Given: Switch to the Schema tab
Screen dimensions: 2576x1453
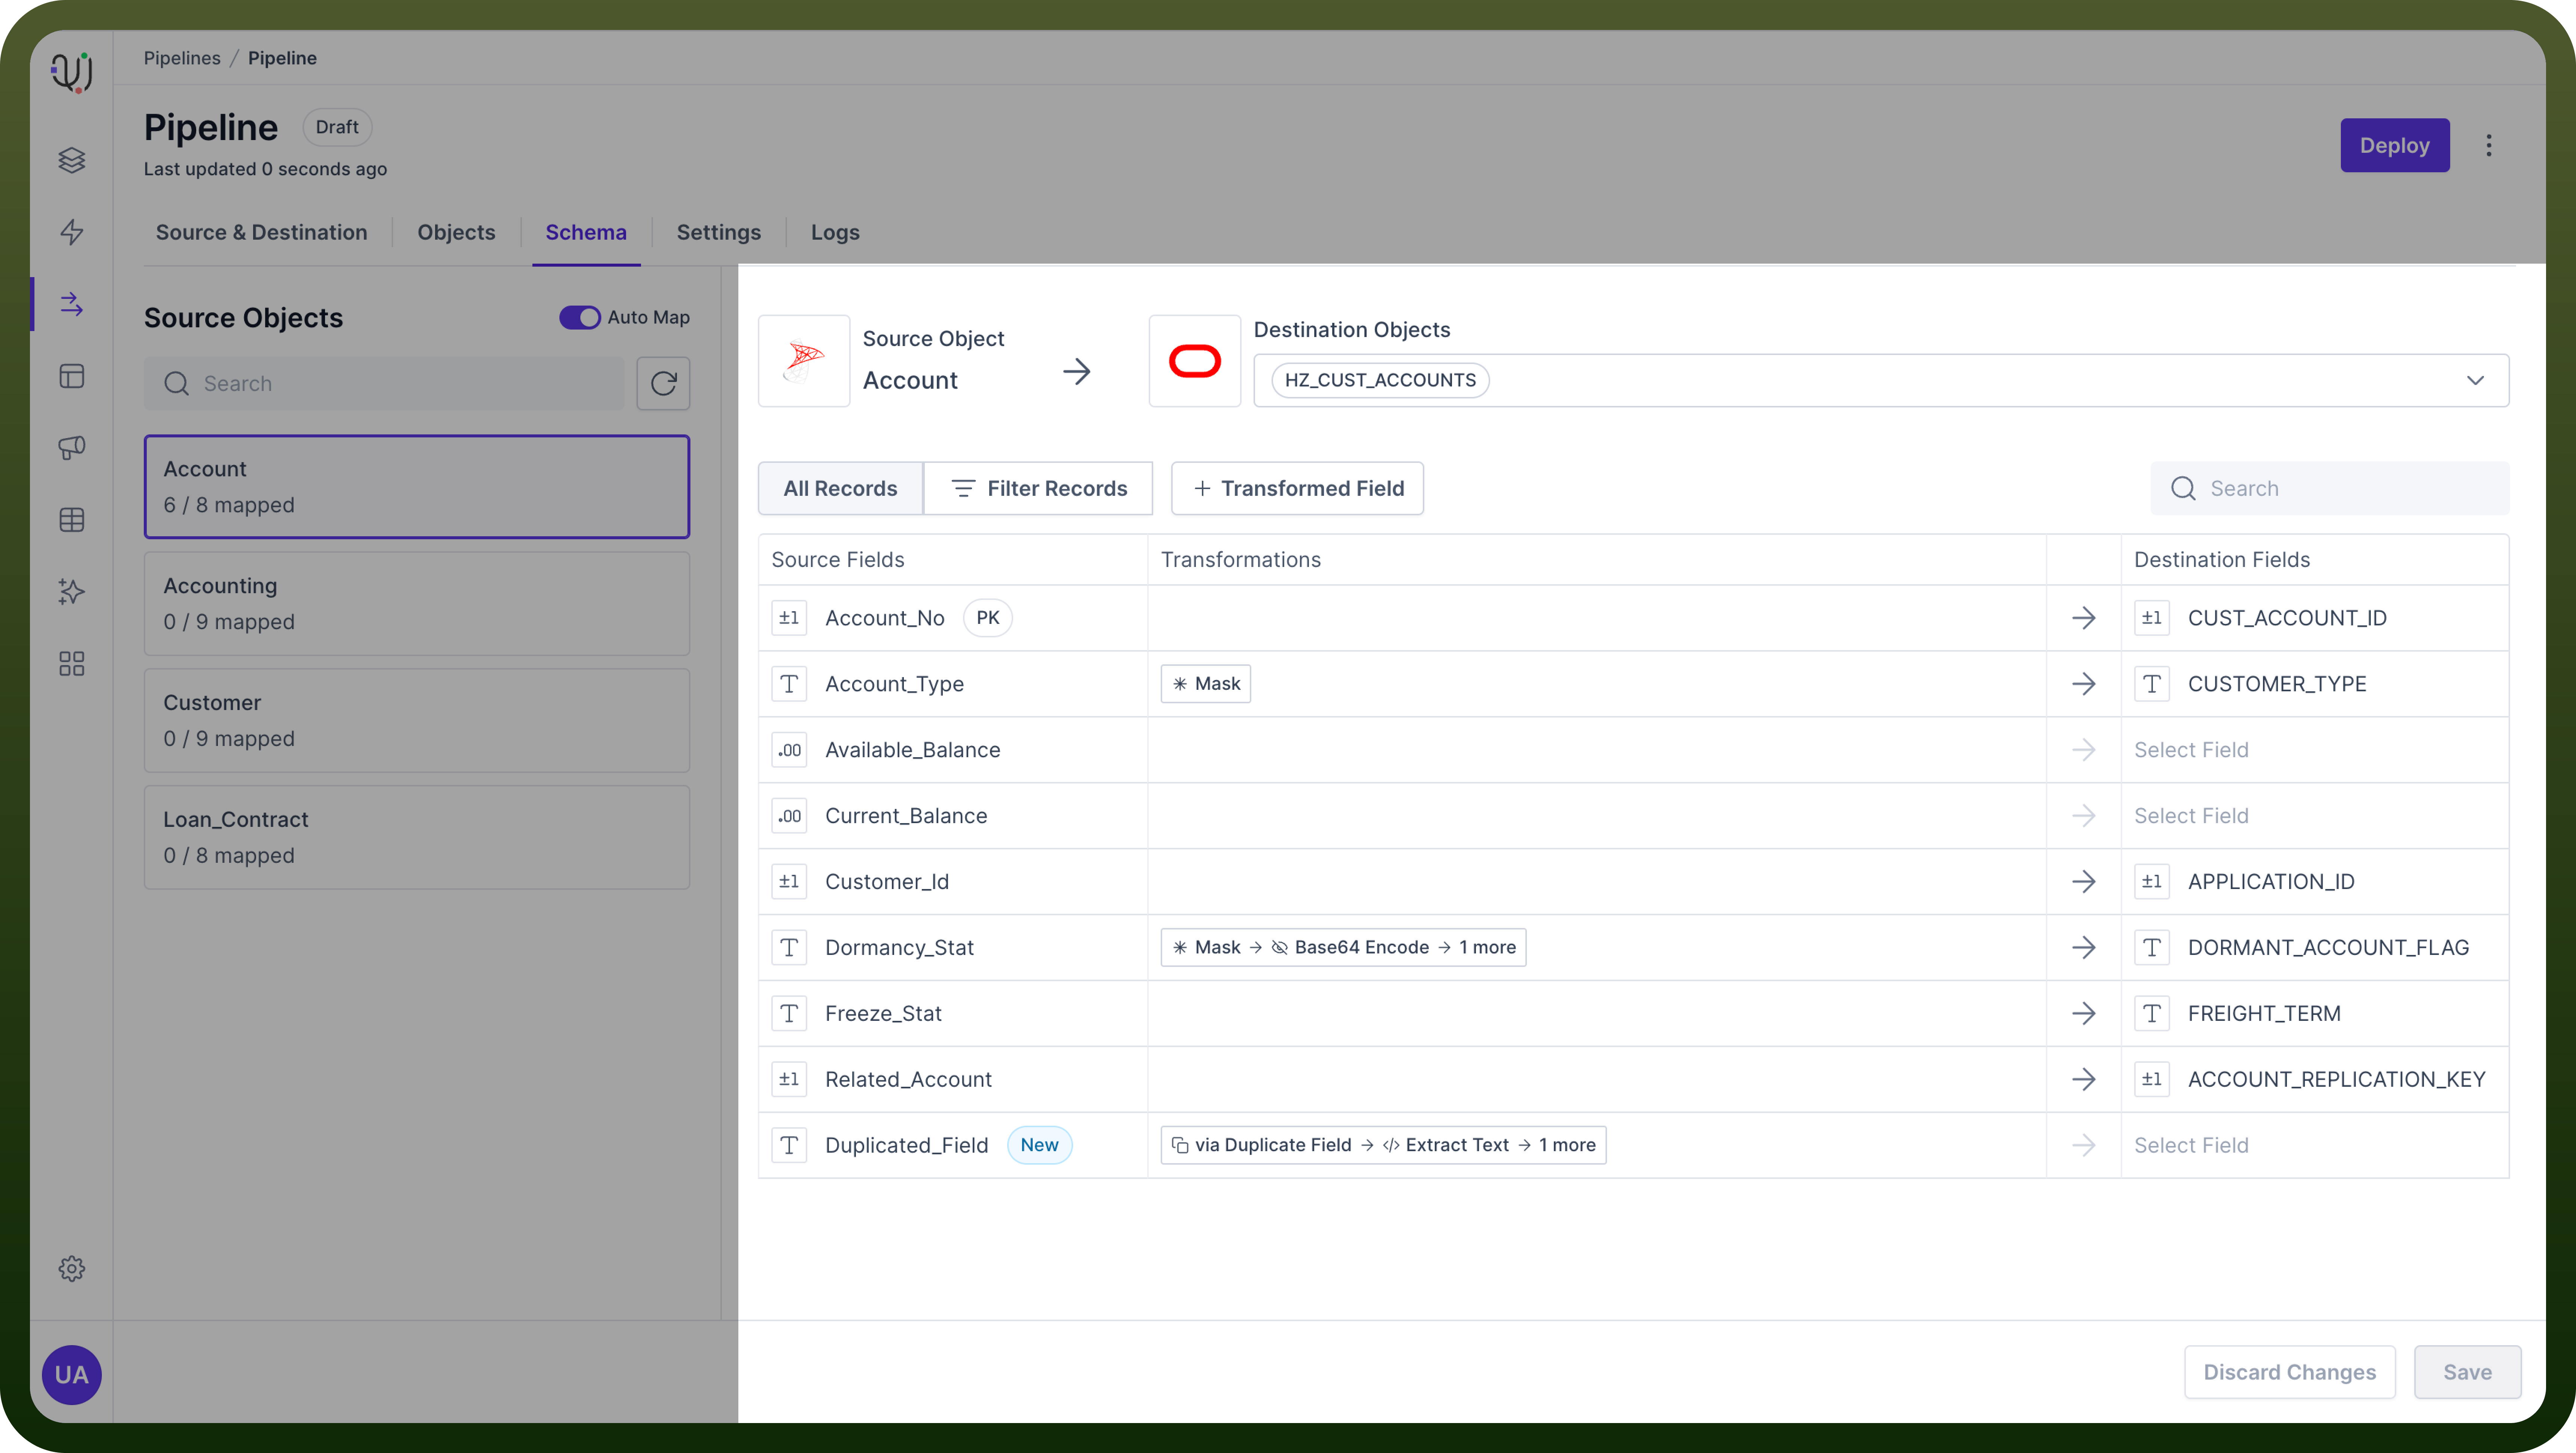Looking at the screenshot, I should (586, 232).
